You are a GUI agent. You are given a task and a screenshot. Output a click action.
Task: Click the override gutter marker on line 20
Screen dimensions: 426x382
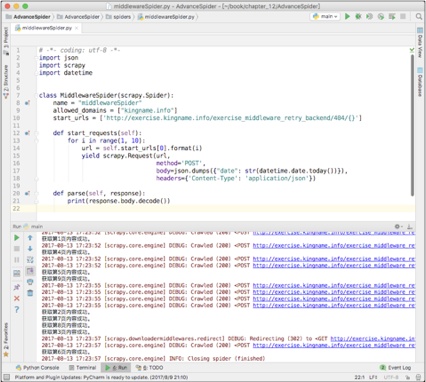pos(27,193)
